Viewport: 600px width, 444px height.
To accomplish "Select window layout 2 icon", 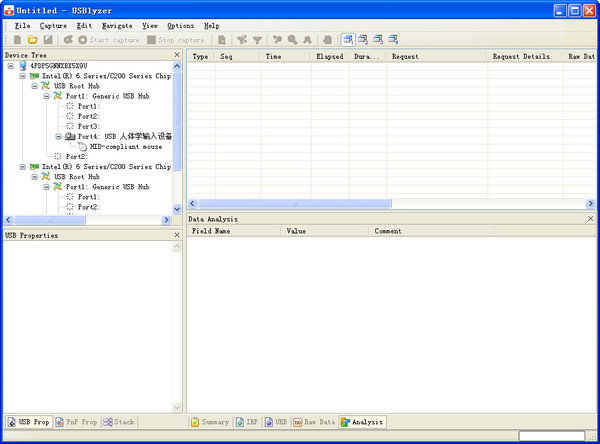I will coord(363,40).
